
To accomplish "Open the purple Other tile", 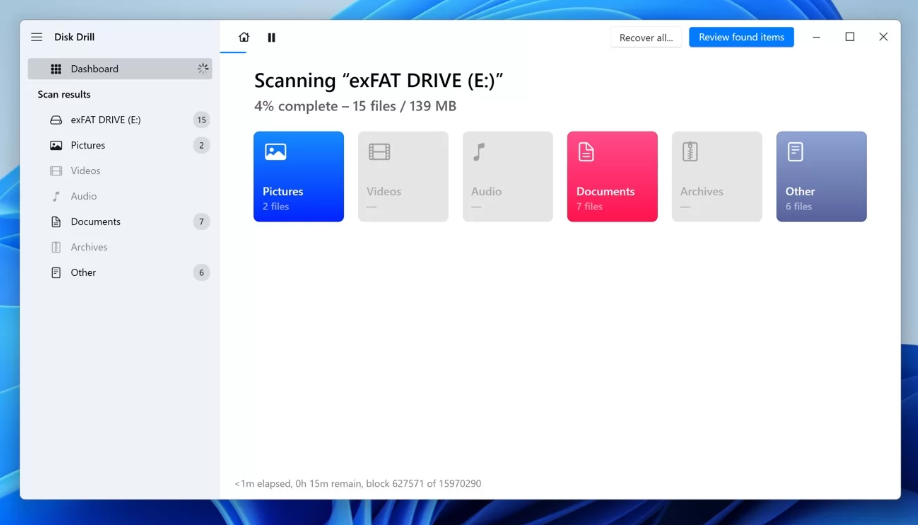I will tap(821, 176).
